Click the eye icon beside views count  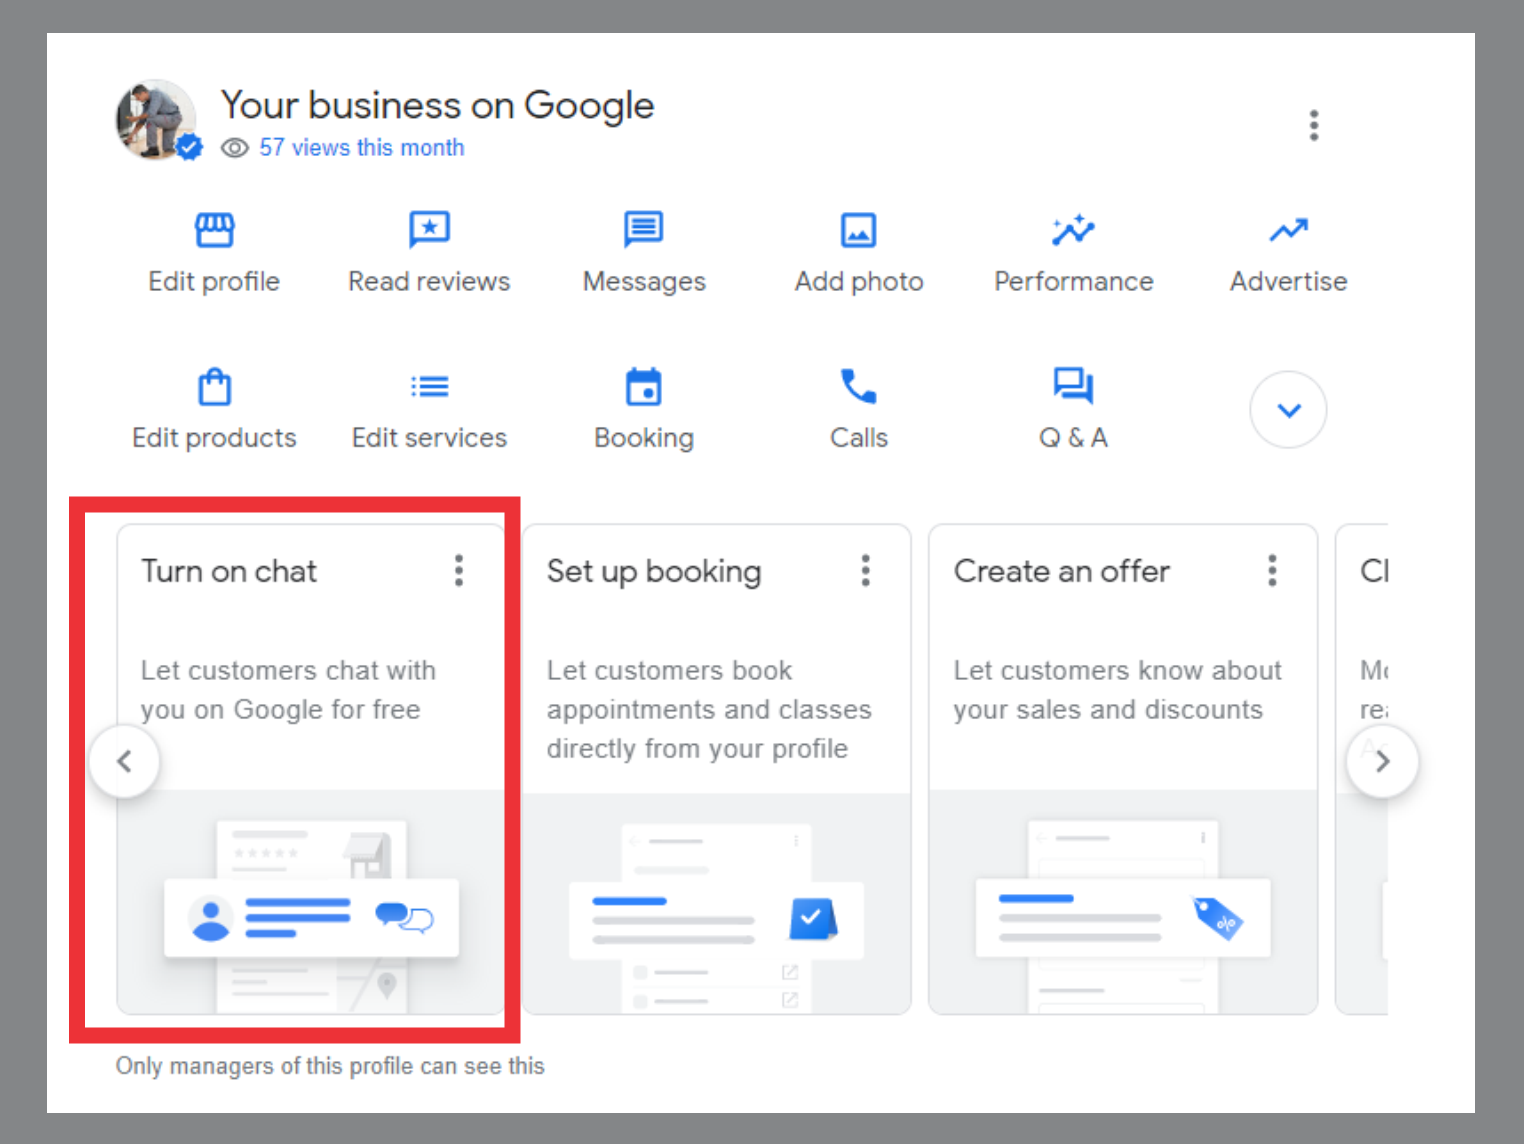pyautogui.click(x=234, y=148)
